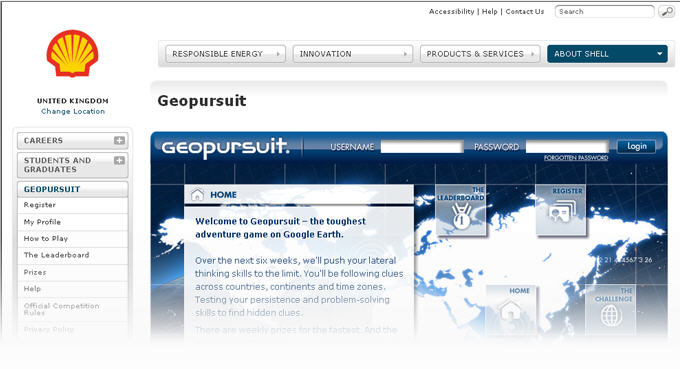Click the Geopursuit page heading
Image resolution: width=680 pixels, height=369 pixels.
pos(202,101)
